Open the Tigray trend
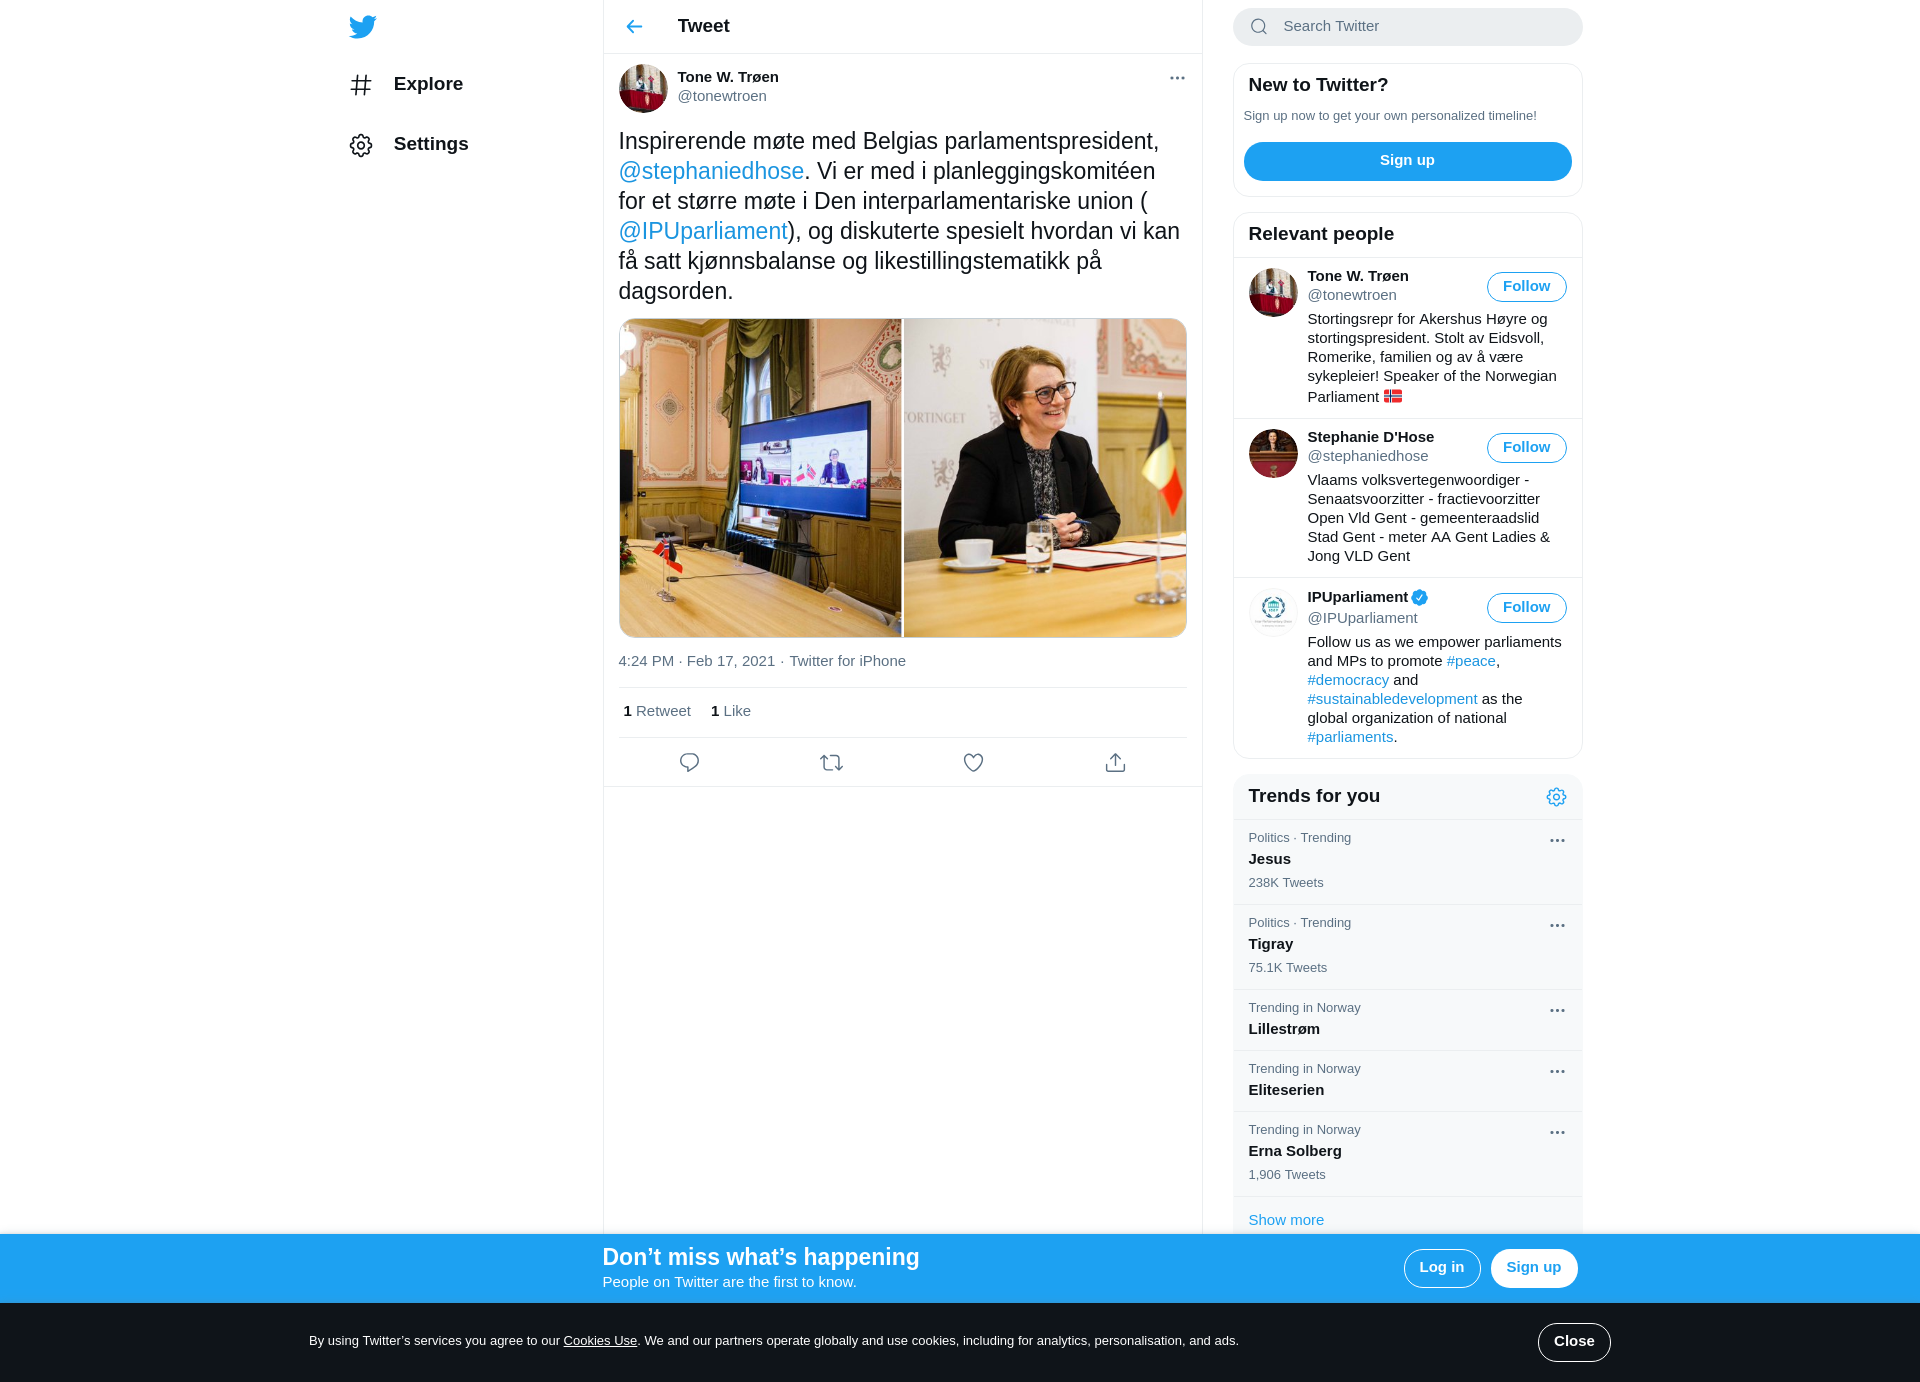 1407,947
